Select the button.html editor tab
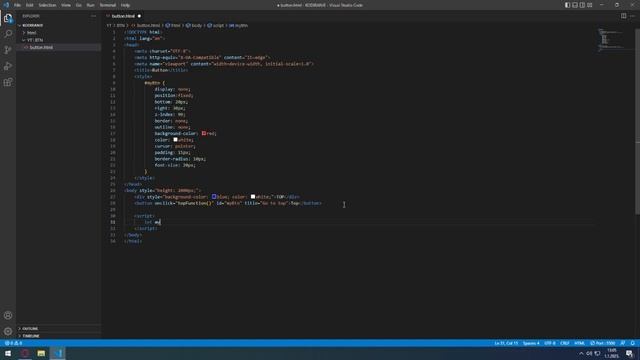The width and height of the screenshot is (640, 360). pos(123,16)
